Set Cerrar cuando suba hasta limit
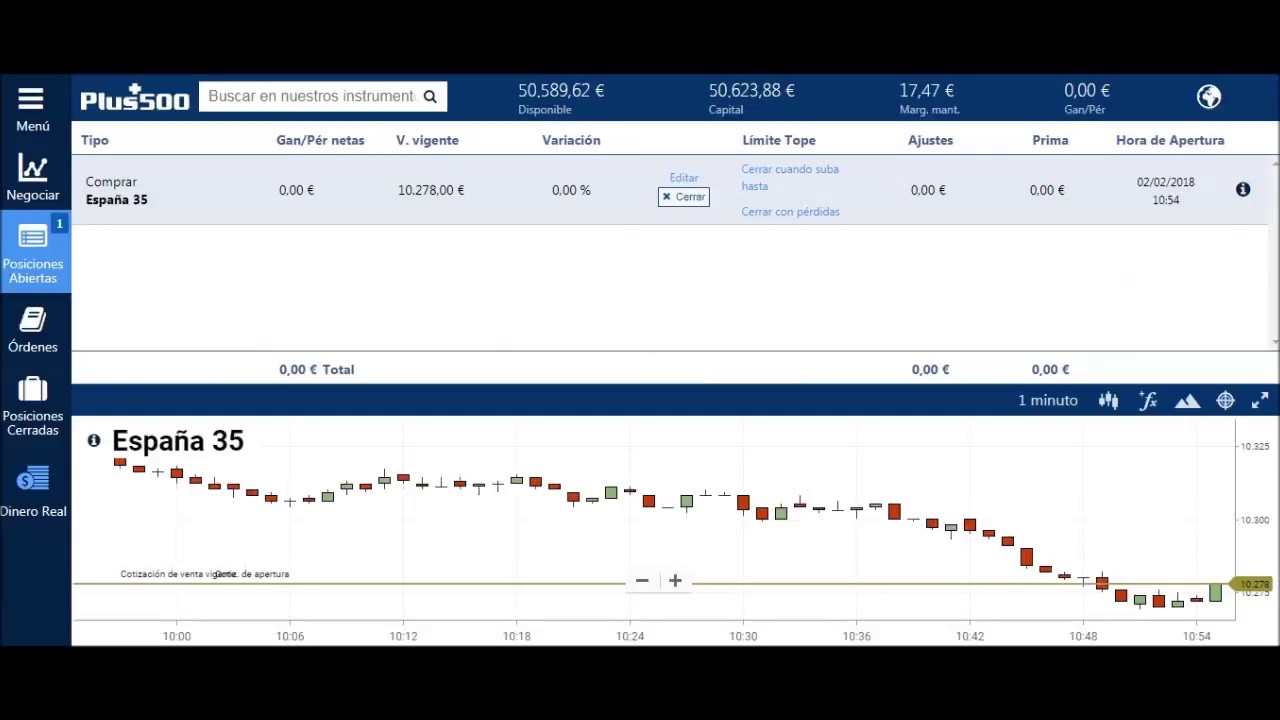The width and height of the screenshot is (1280, 720). point(790,177)
